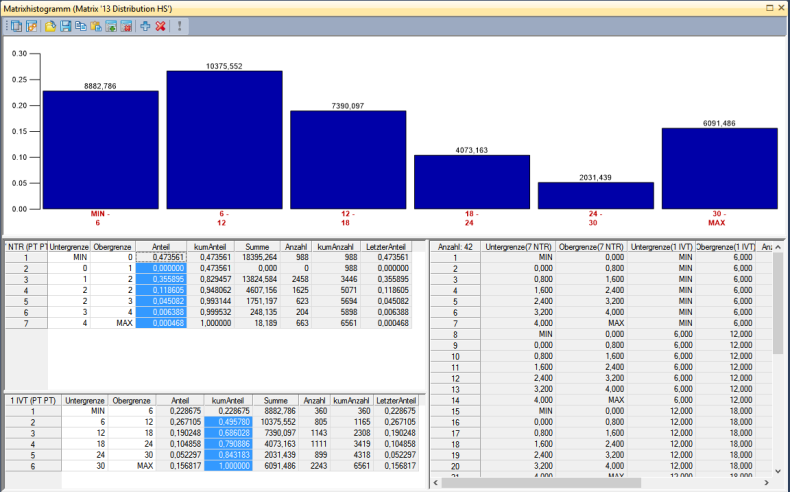Click the Untergrenze(7 NTR) column header
790x492 pixels.
pyautogui.click(x=520, y=246)
